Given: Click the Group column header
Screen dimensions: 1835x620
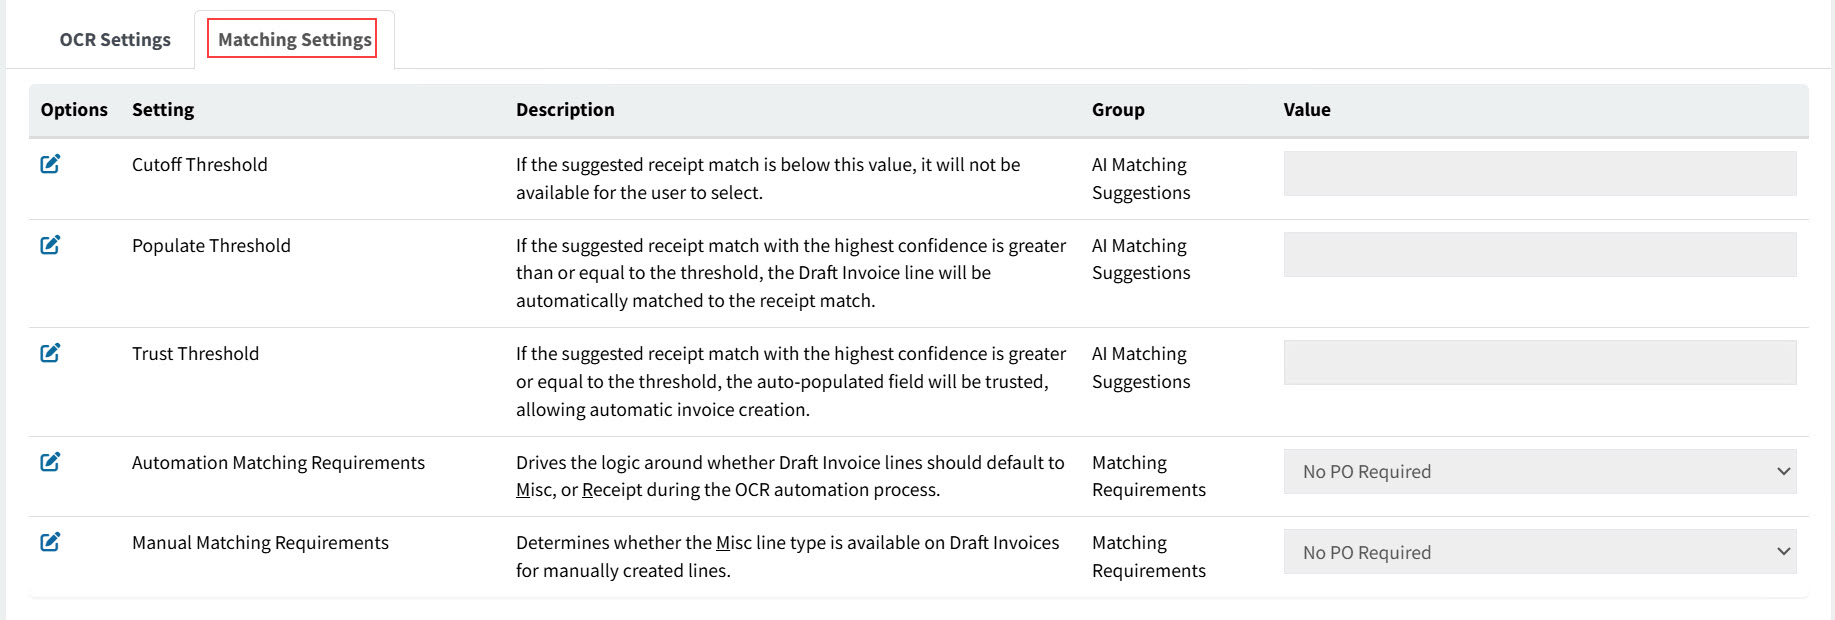Looking at the screenshot, I should point(1117,109).
